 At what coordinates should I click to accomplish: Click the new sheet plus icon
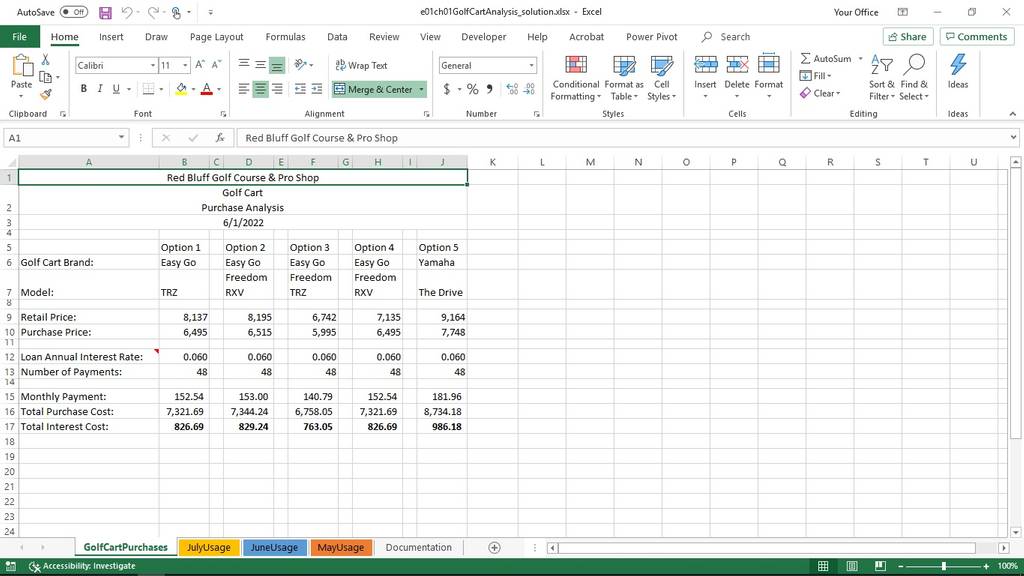tap(494, 547)
